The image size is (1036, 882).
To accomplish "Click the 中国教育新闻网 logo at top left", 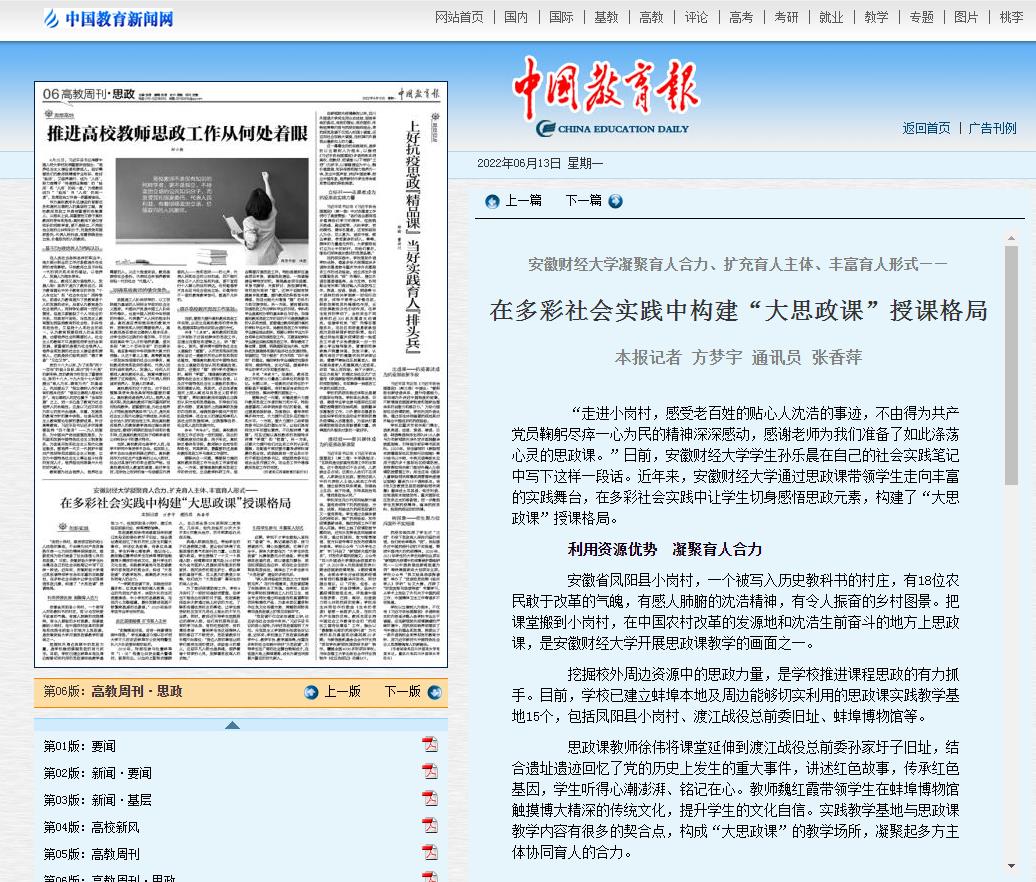I will [x=109, y=18].
